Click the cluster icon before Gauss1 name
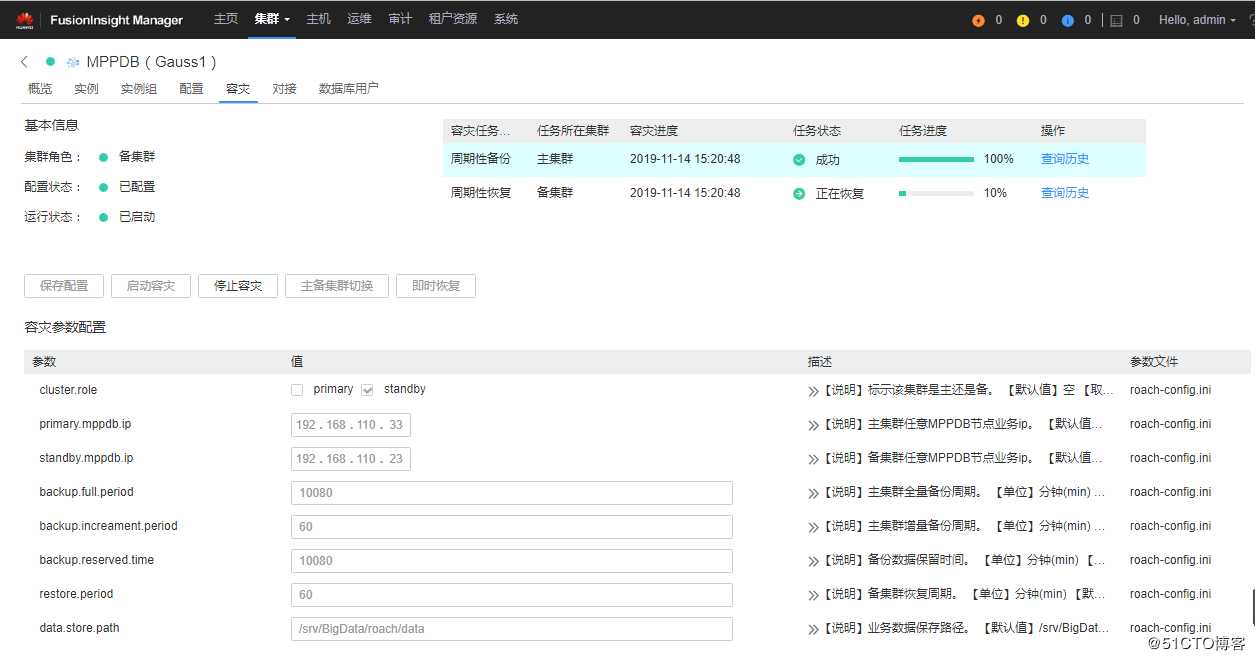The width and height of the screenshot is (1255, 660). pos(72,61)
